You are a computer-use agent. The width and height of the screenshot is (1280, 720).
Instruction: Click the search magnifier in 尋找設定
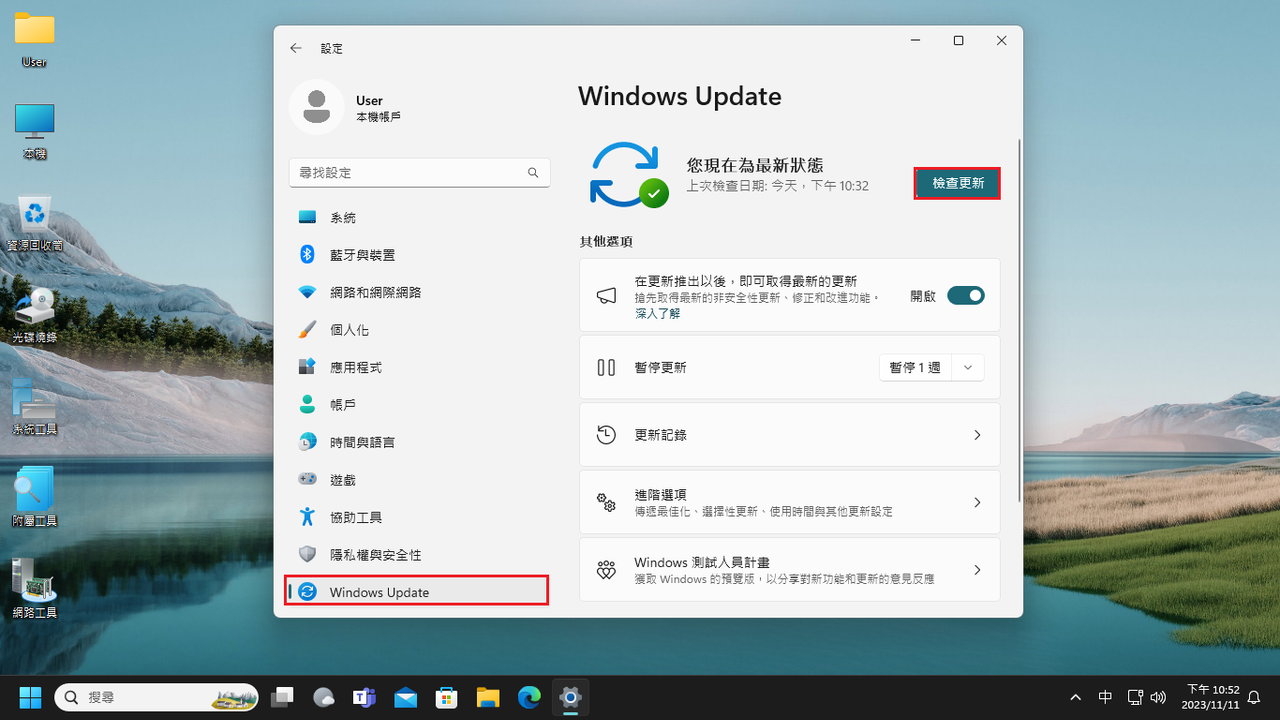coord(534,172)
